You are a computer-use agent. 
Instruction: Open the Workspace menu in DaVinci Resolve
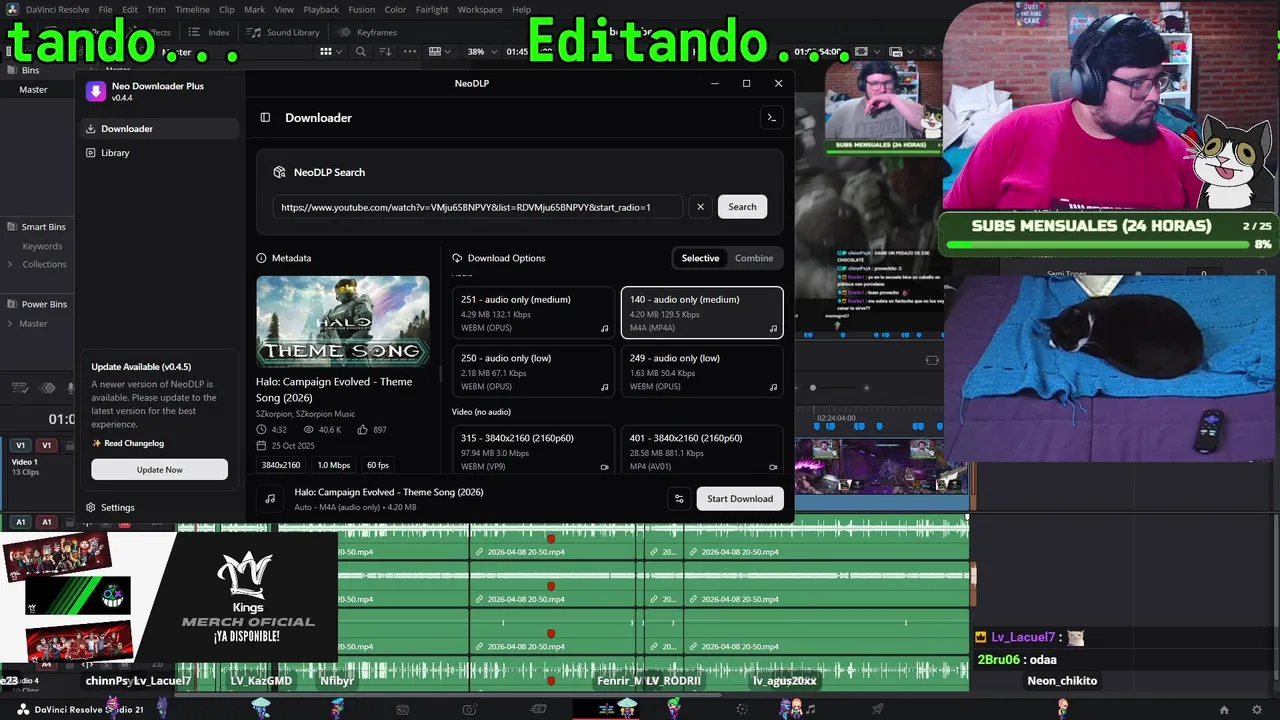pyautogui.click(x=480, y=10)
